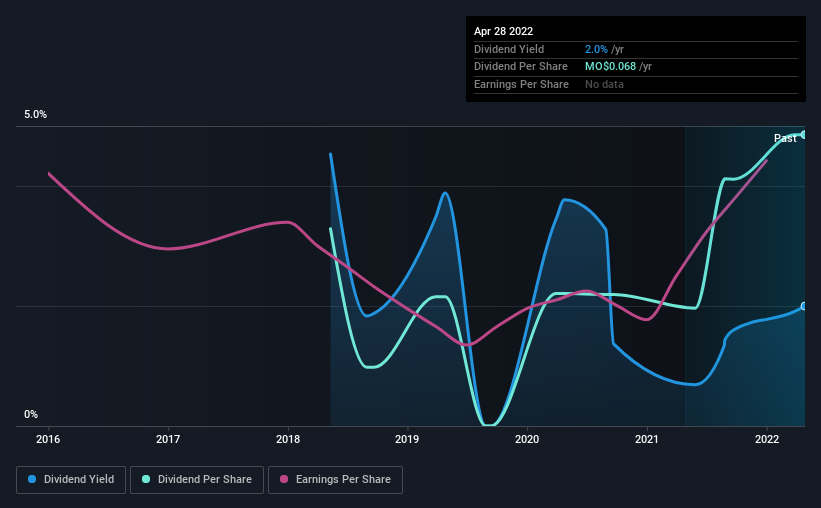
Task: Toggle the Dividend Per Share legend button
Action: (x=197, y=480)
